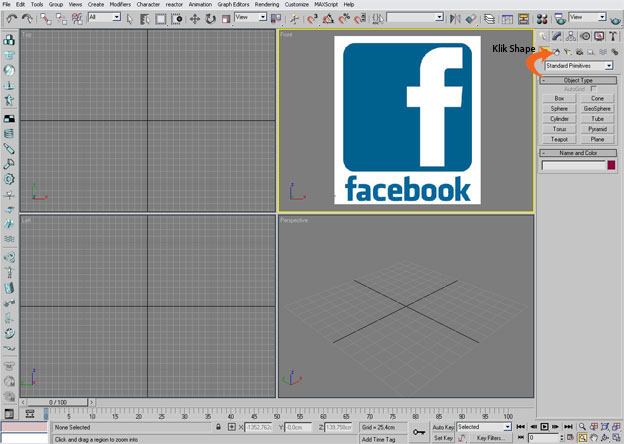This screenshot has height=444, width=624.
Task: Click Go to End playback button
Action: coord(568,426)
